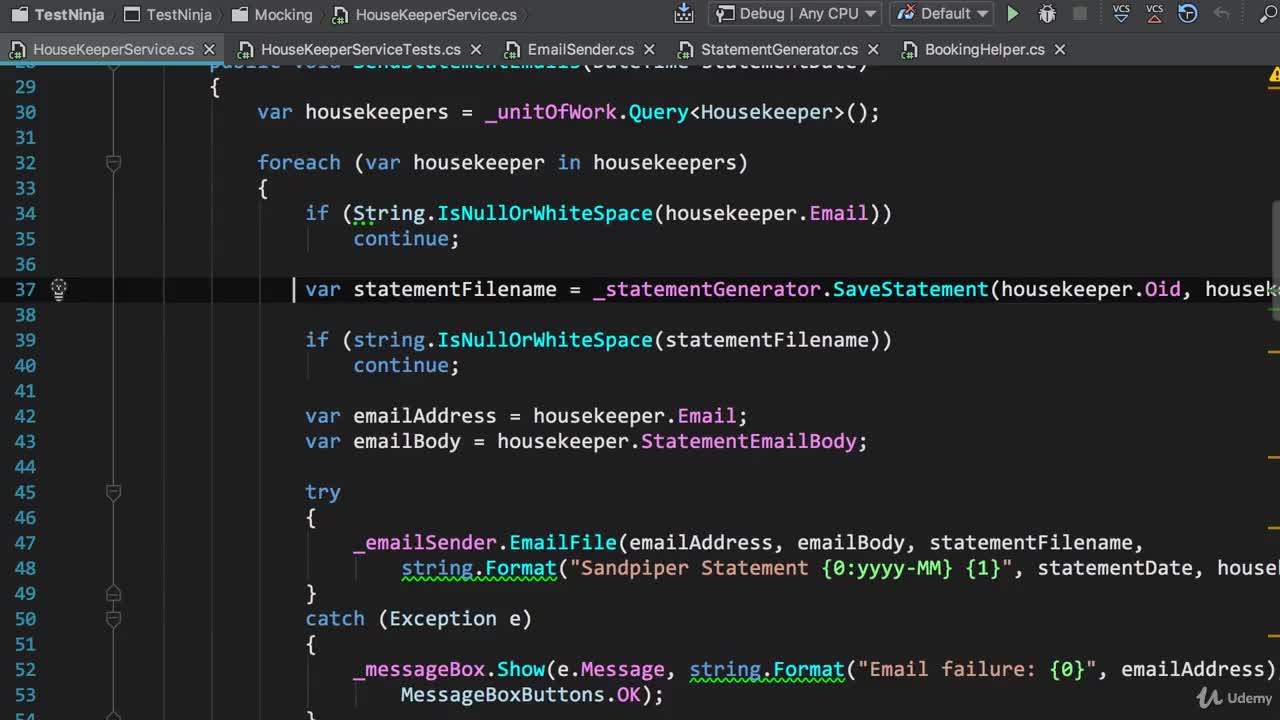This screenshot has height=720, width=1280.
Task: Click the TestNinja project breadcrumb
Action: point(167,14)
